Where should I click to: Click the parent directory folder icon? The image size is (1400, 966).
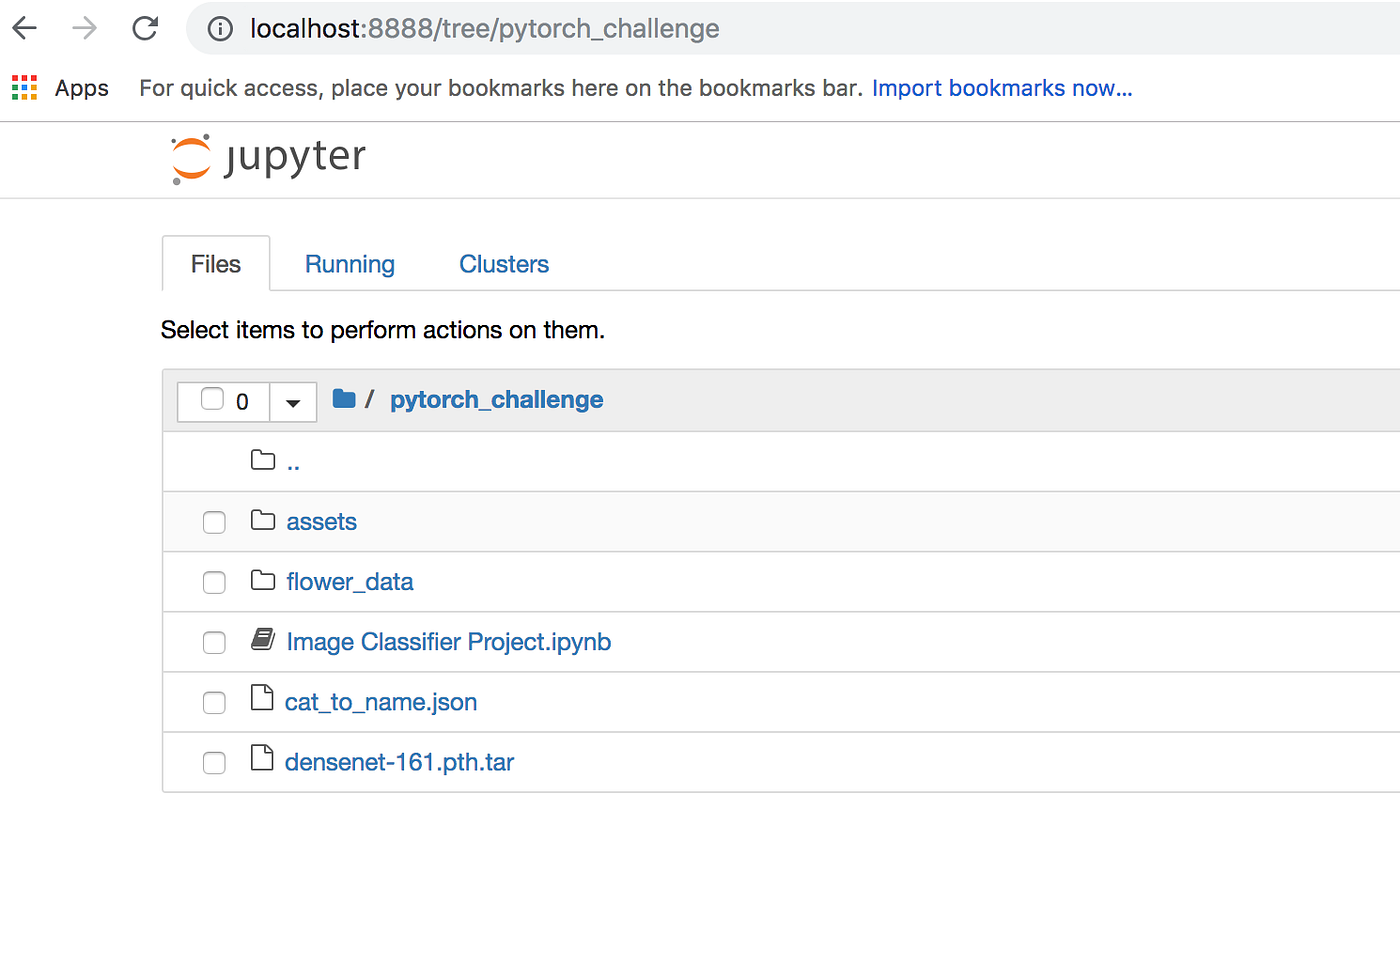click(263, 460)
